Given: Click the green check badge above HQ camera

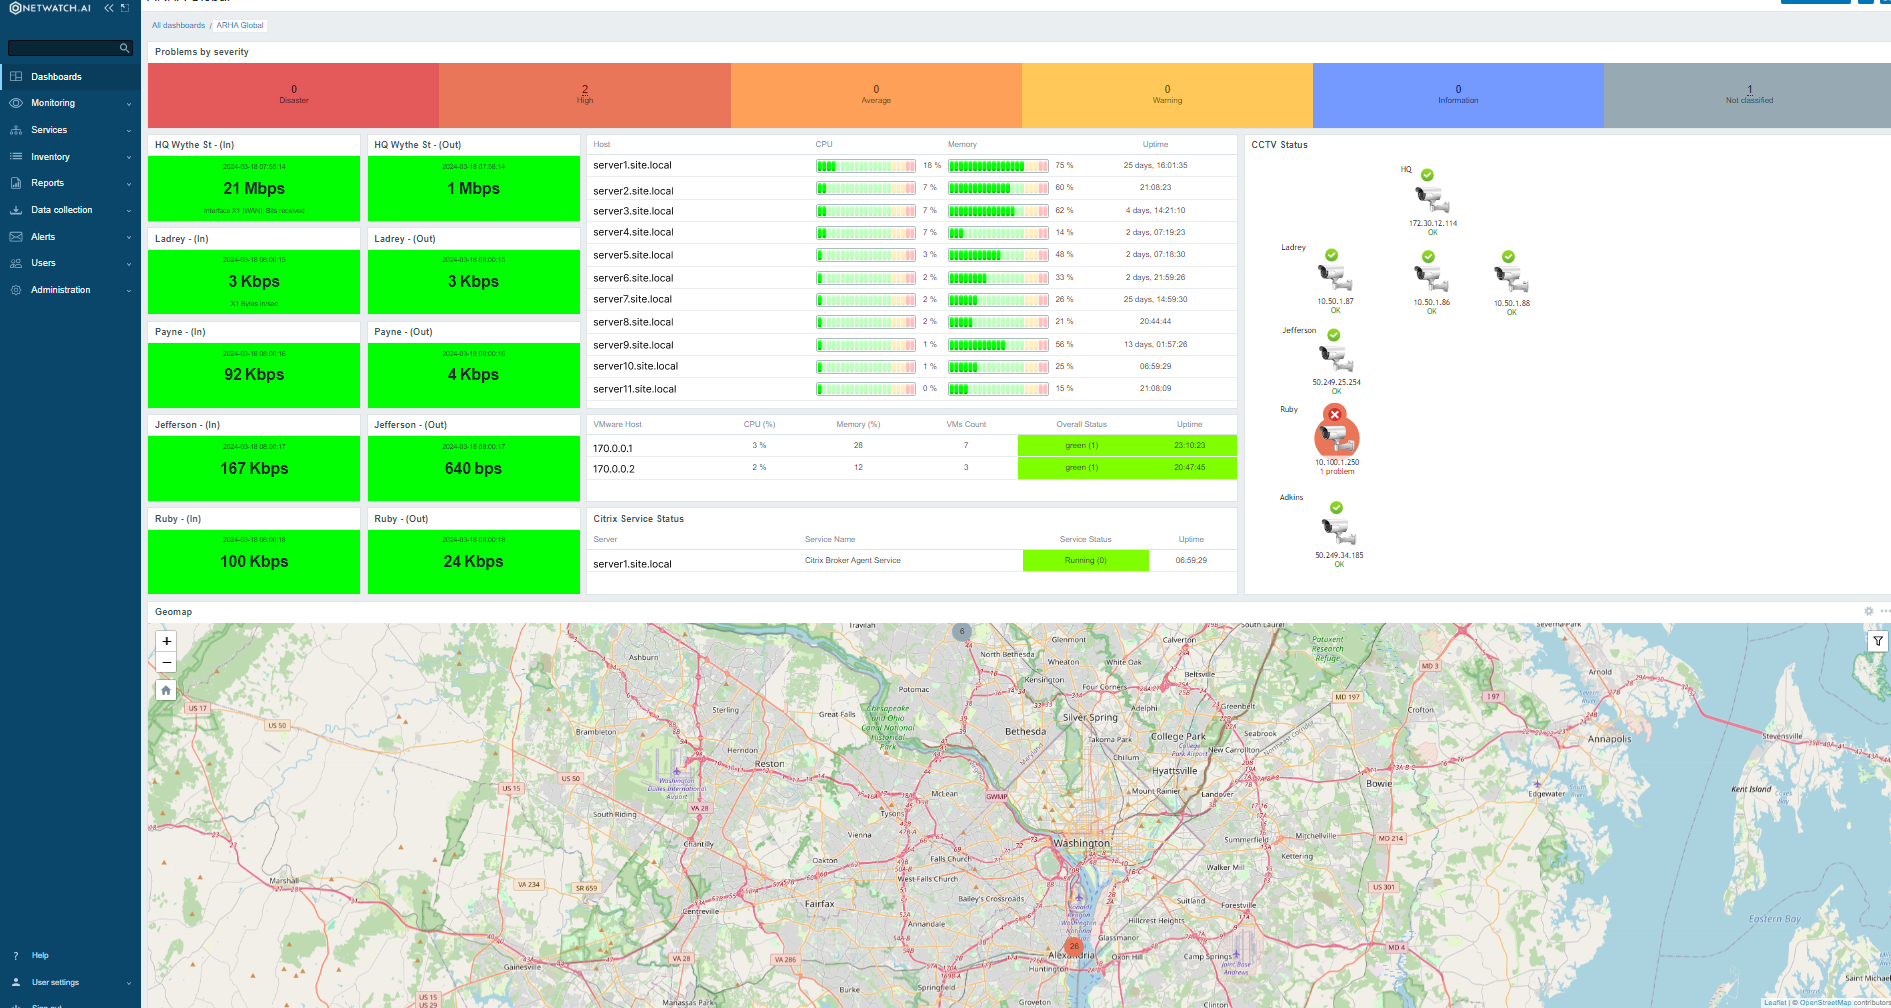Looking at the screenshot, I should 1427,175.
